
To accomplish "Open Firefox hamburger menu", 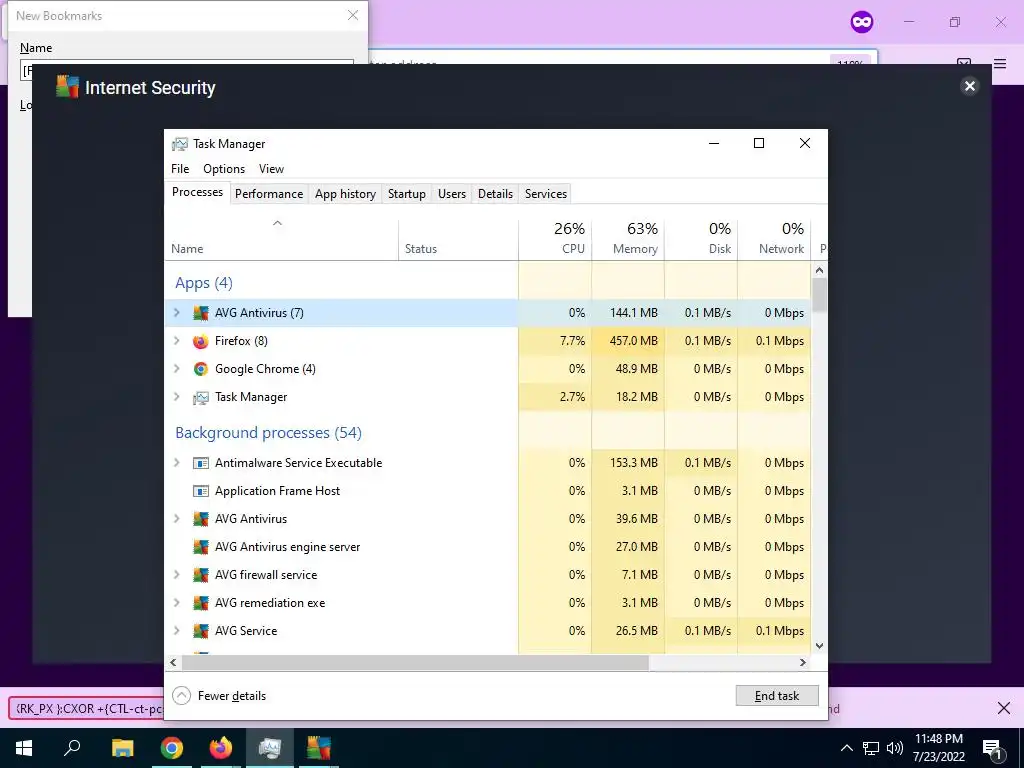I will [1000, 63].
